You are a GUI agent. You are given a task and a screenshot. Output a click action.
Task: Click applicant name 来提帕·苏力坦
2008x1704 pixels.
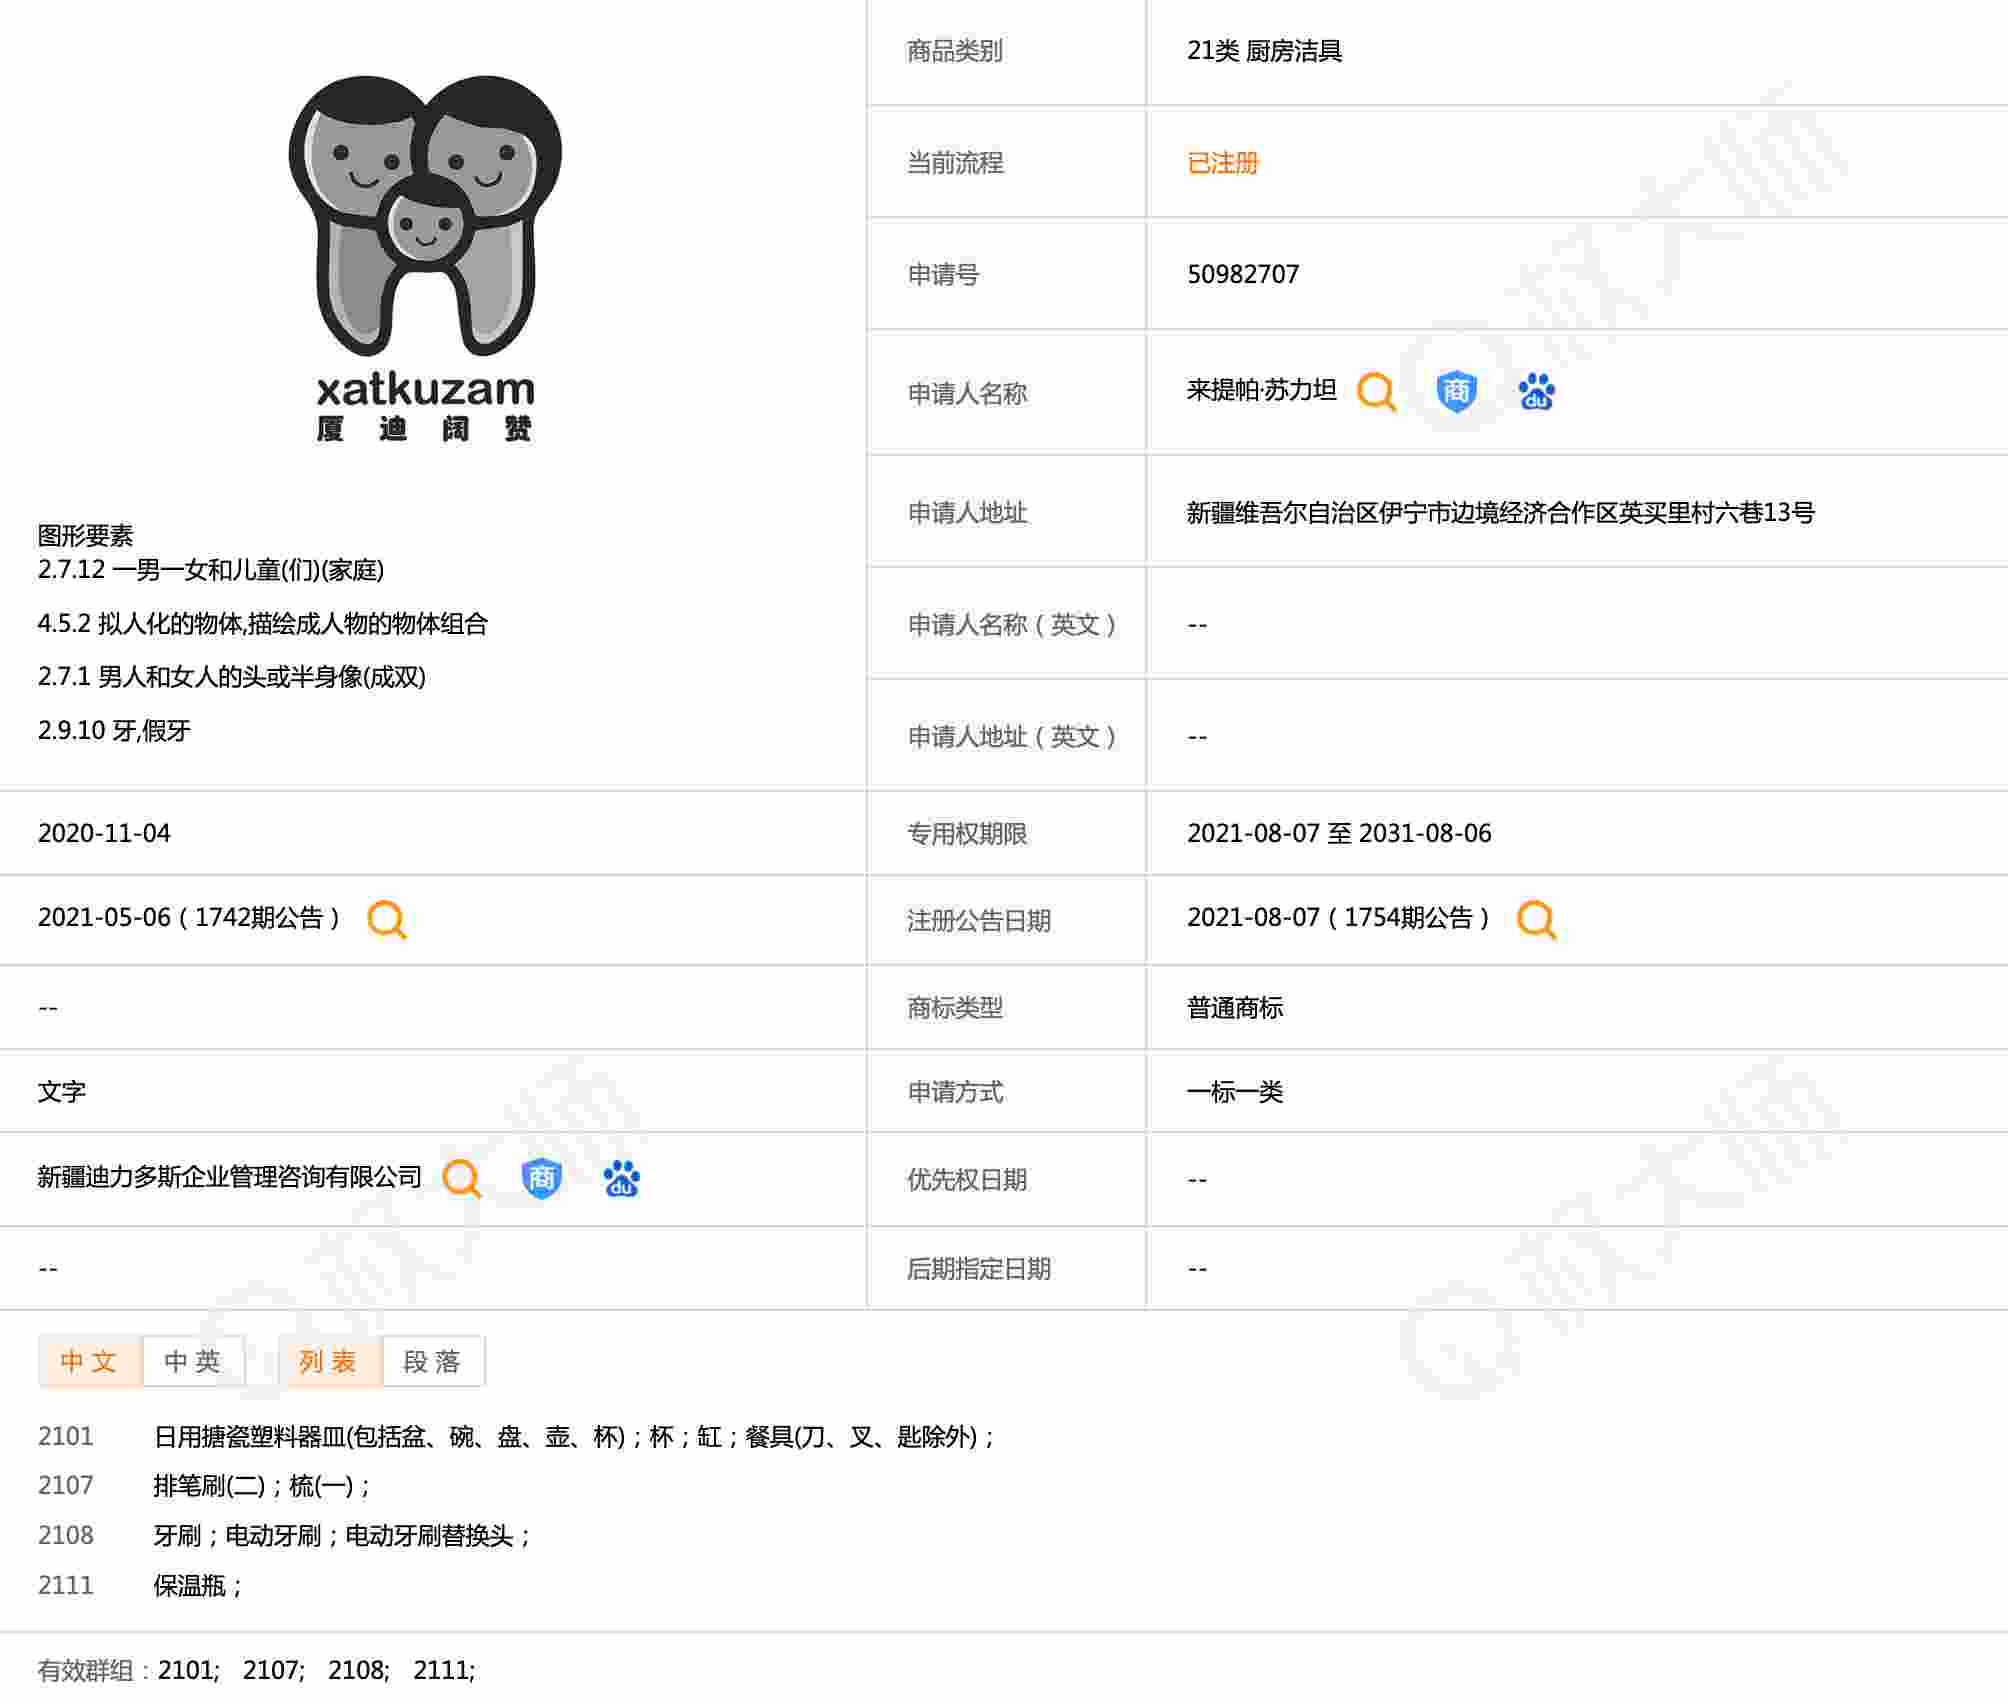click(x=1261, y=390)
